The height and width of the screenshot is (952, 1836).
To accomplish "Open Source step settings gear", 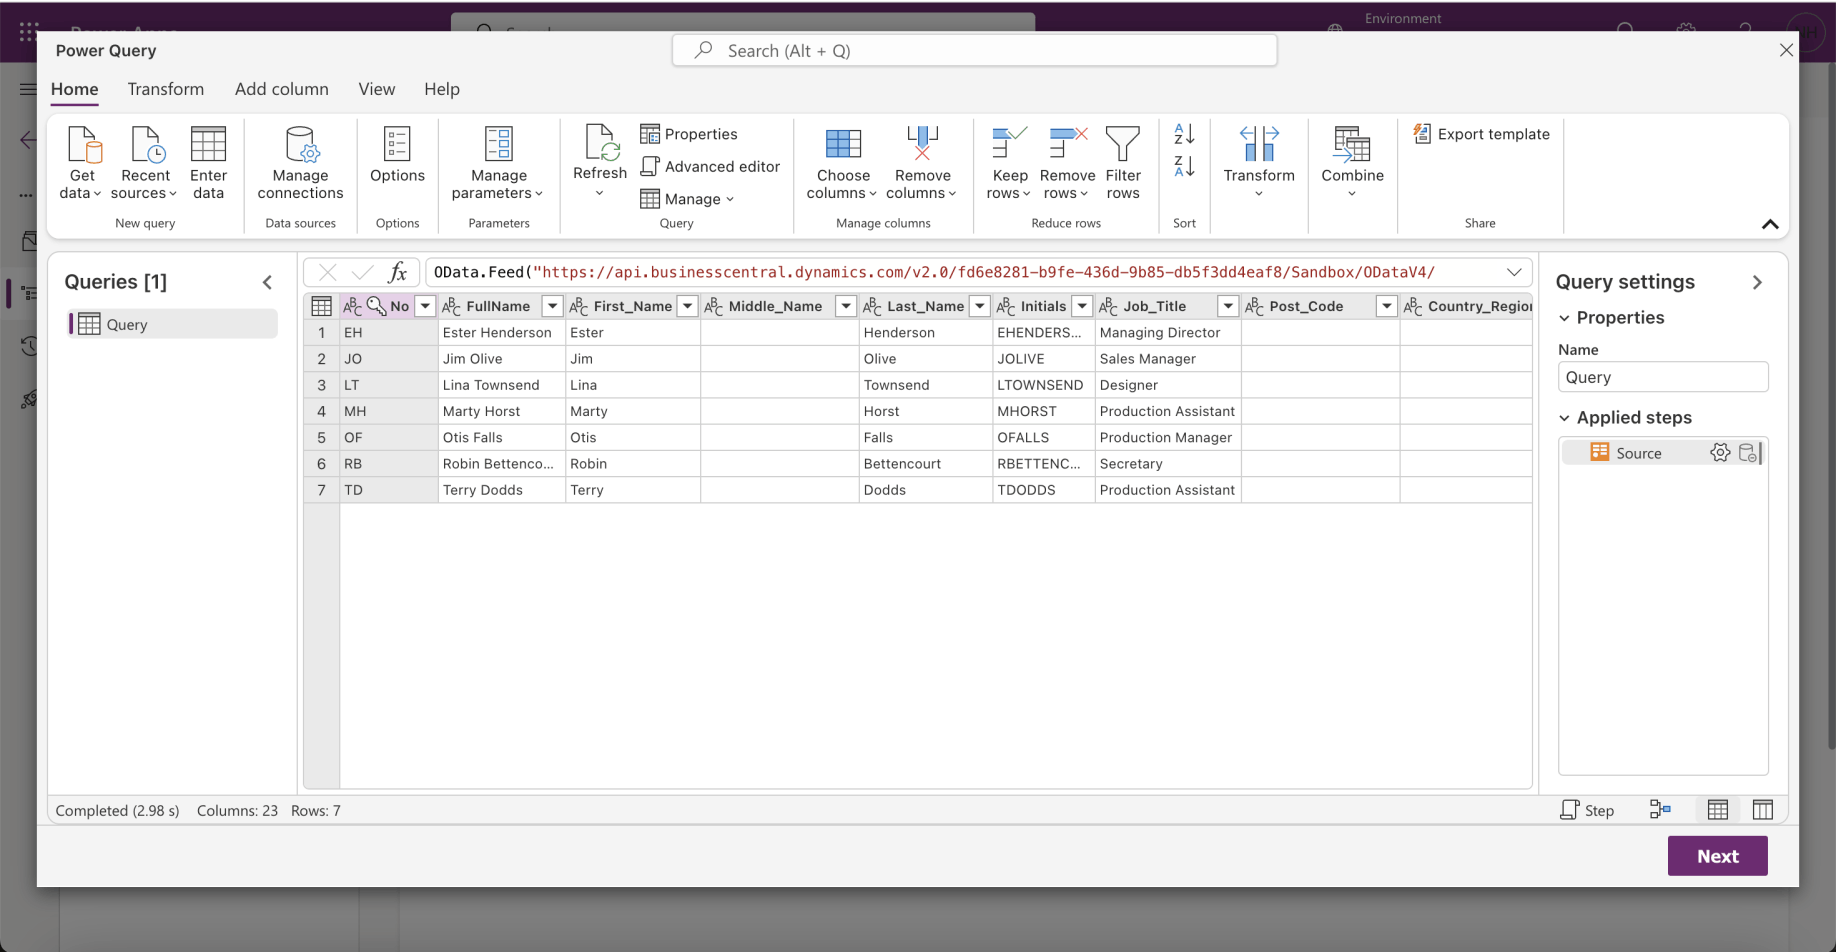I will (1719, 453).
